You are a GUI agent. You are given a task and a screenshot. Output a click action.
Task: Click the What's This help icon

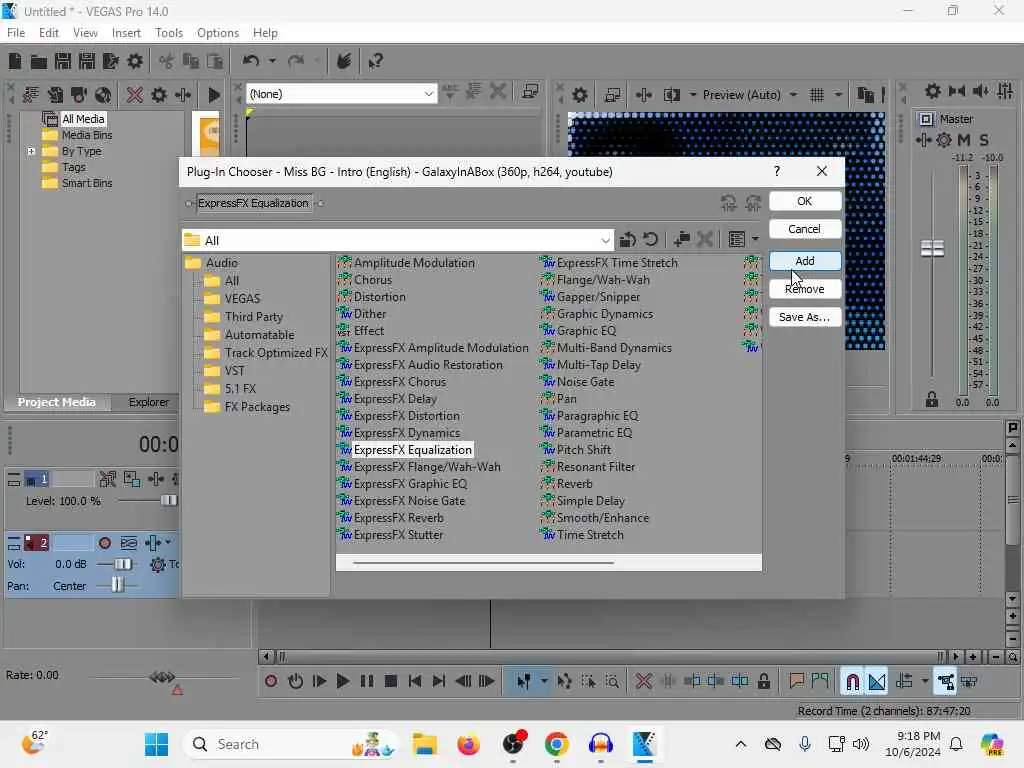point(375,61)
